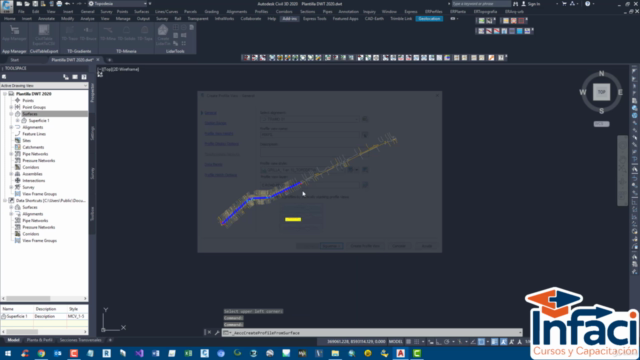Click the TD-Mina ribbon icon
Image resolution: width=640 pixels, height=360 pixels.
(x=108, y=33)
